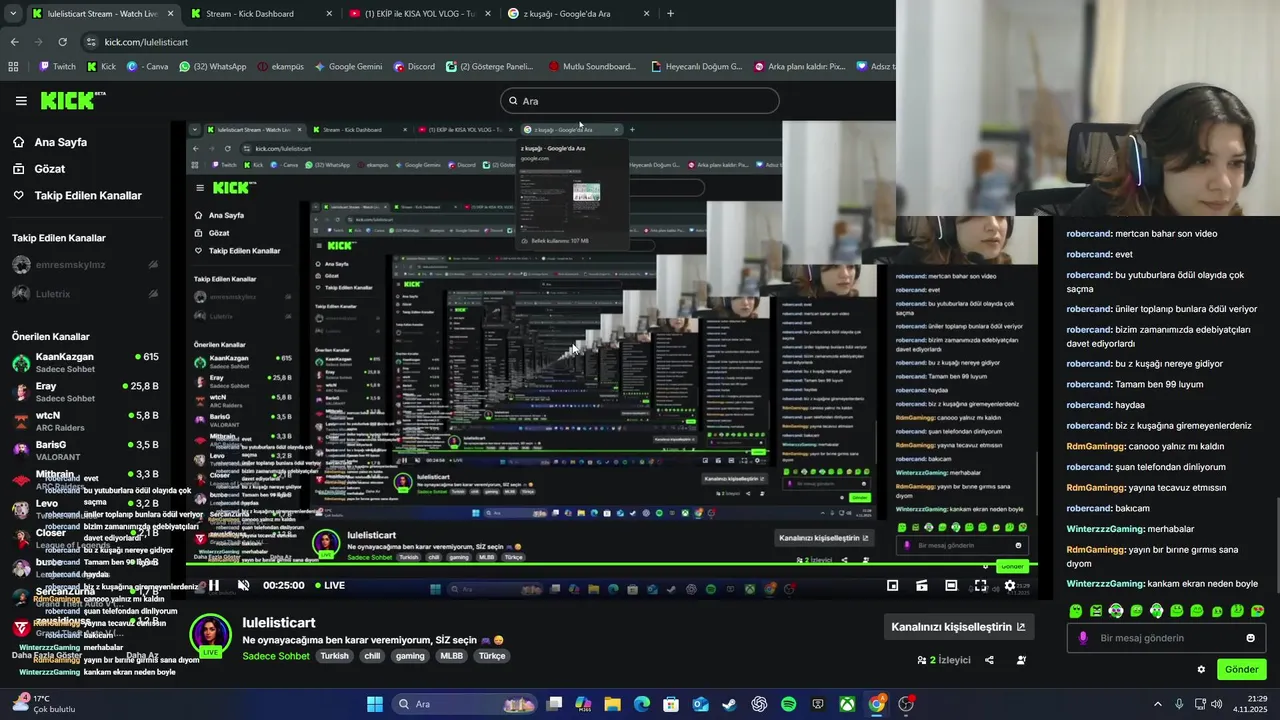Go to Ana Sayfa in sidebar
1280x720 pixels.
(60, 142)
